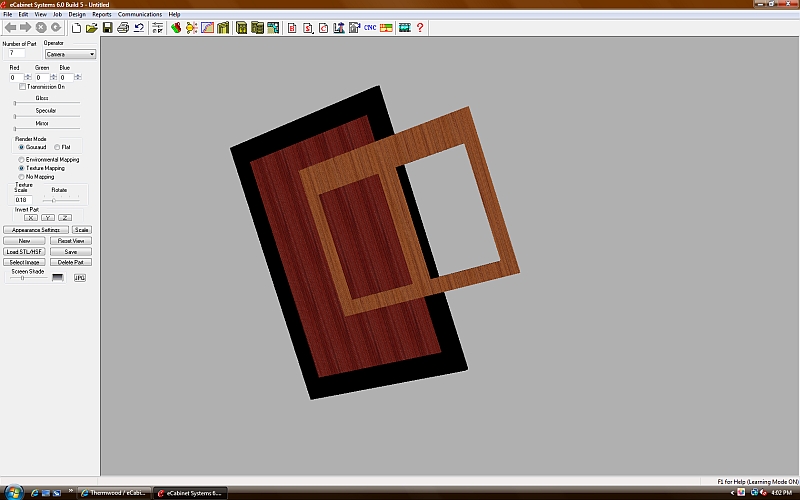Click the red question mark Help icon
Viewport: 800px width, 500px height.
click(420, 28)
